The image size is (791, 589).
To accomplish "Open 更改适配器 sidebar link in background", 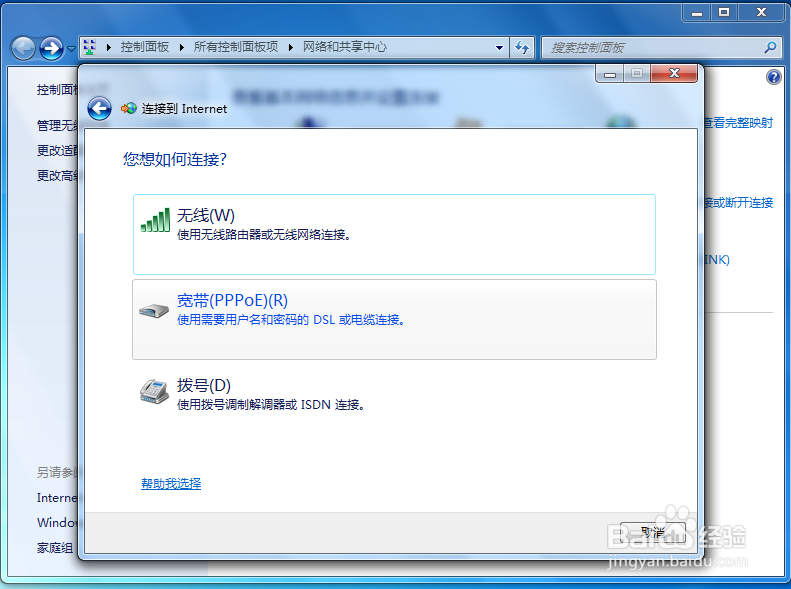I will pyautogui.click(x=57, y=150).
